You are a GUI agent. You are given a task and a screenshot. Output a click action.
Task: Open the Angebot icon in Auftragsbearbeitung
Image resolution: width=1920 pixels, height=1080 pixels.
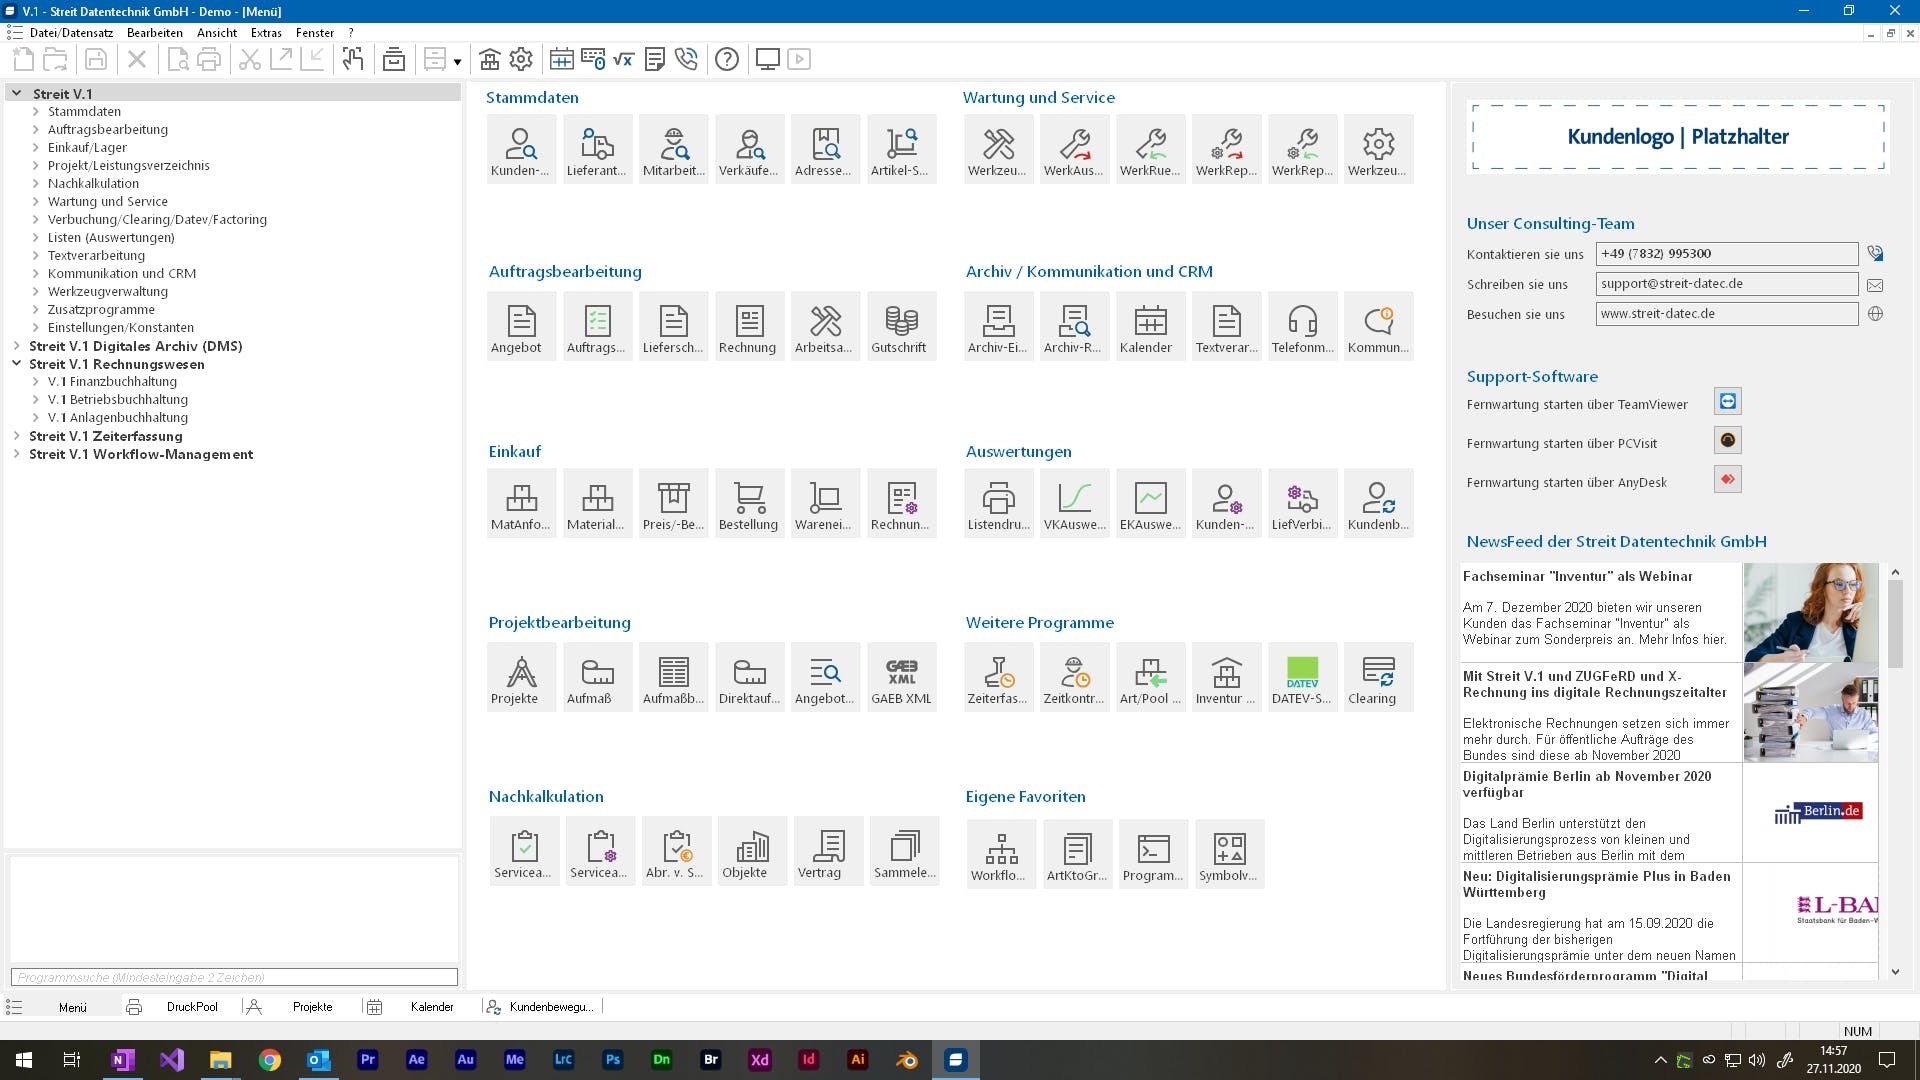coord(521,327)
